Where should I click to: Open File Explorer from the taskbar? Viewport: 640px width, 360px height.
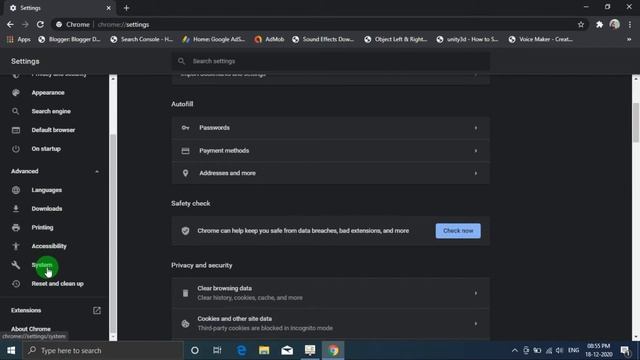264,350
